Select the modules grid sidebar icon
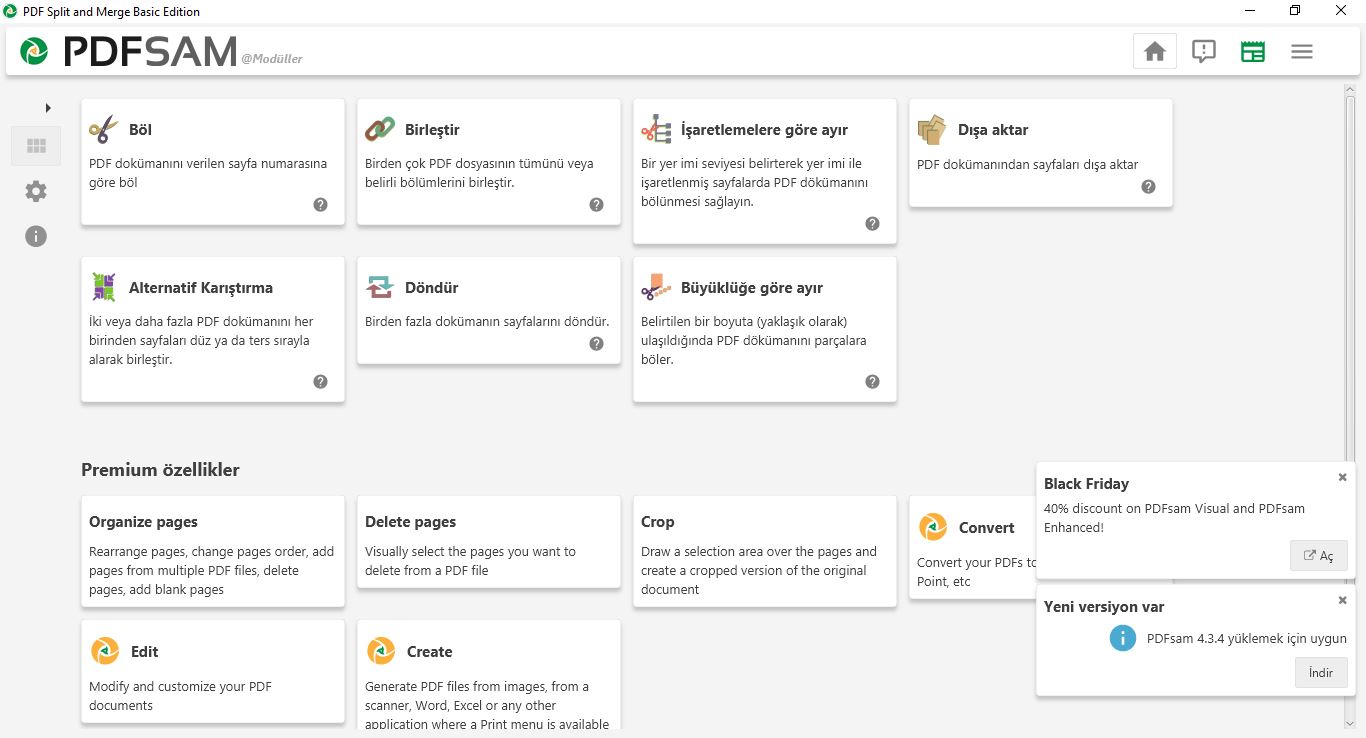This screenshot has height=738, width=1366. pyautogui.click(x=36, y=146)
